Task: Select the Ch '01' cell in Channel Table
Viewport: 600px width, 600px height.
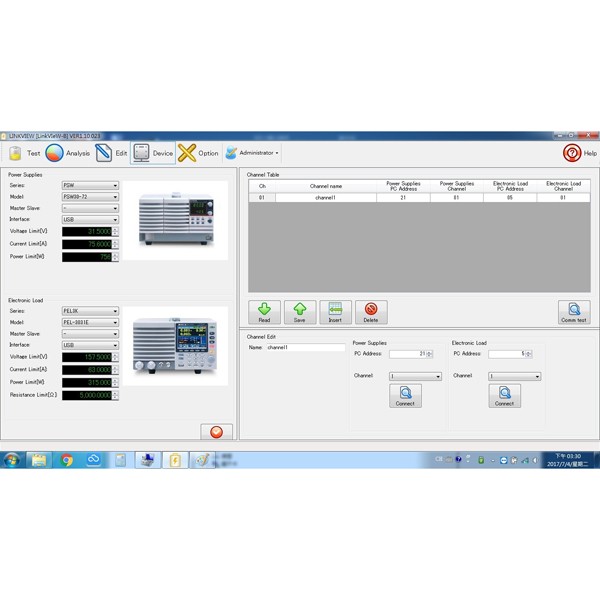Action: tap(262, 198)
